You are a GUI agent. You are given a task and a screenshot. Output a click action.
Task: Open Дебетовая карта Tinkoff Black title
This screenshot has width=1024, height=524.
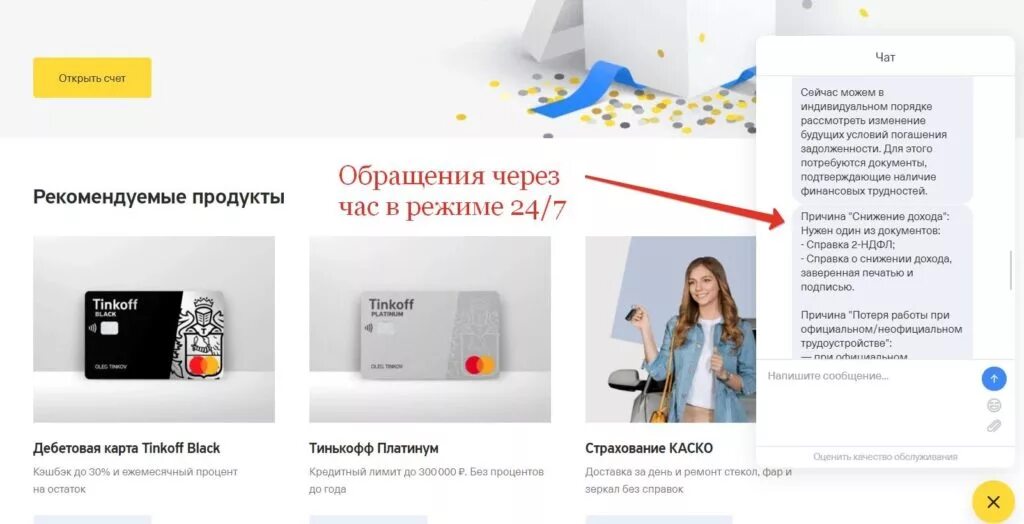tap(127, 448)
